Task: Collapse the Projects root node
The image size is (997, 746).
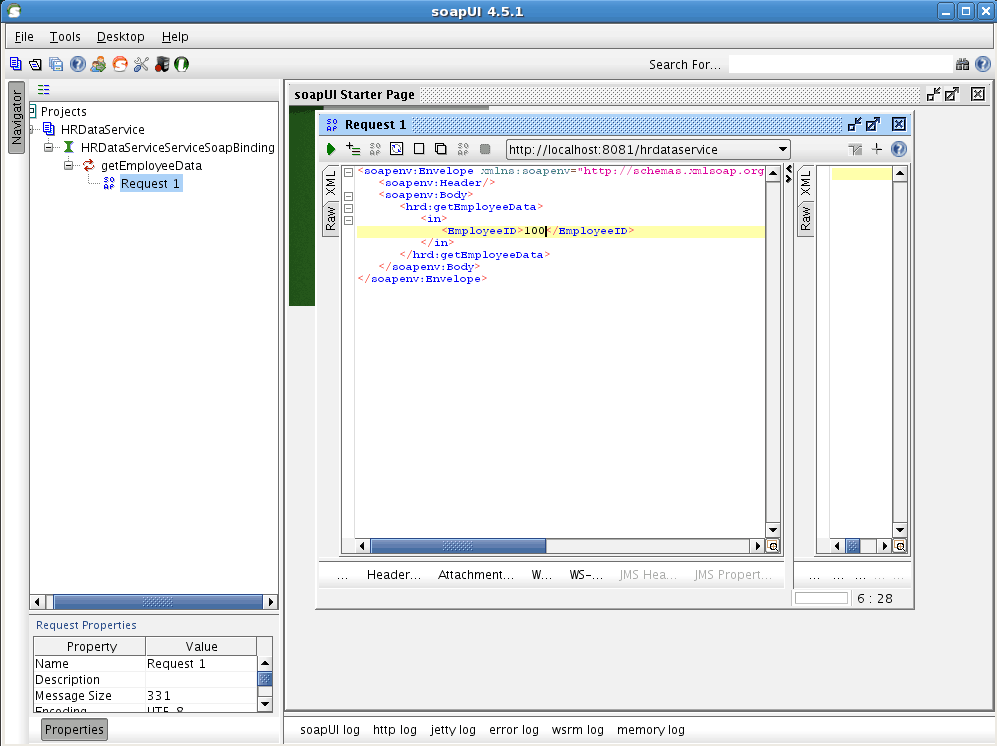Action: (x=32, y=111)
